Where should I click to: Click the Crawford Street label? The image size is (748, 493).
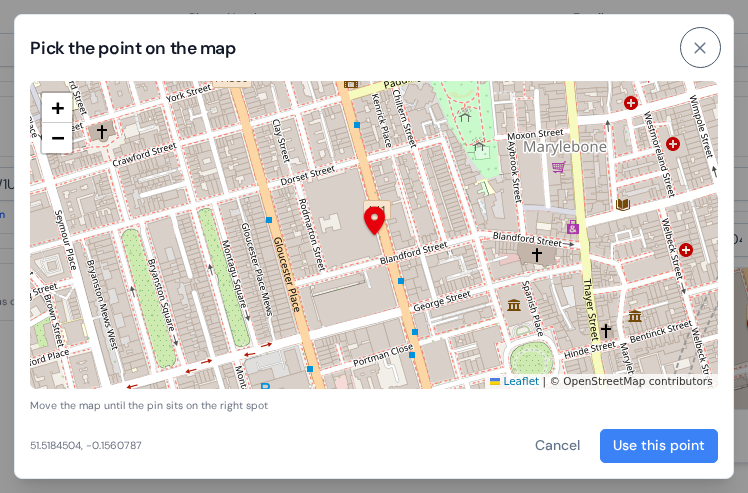click(144, 155)
